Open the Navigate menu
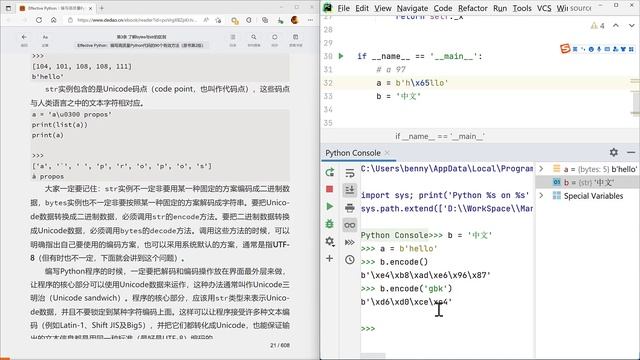This screenshot has width=640, height=360. click(412, 8)
